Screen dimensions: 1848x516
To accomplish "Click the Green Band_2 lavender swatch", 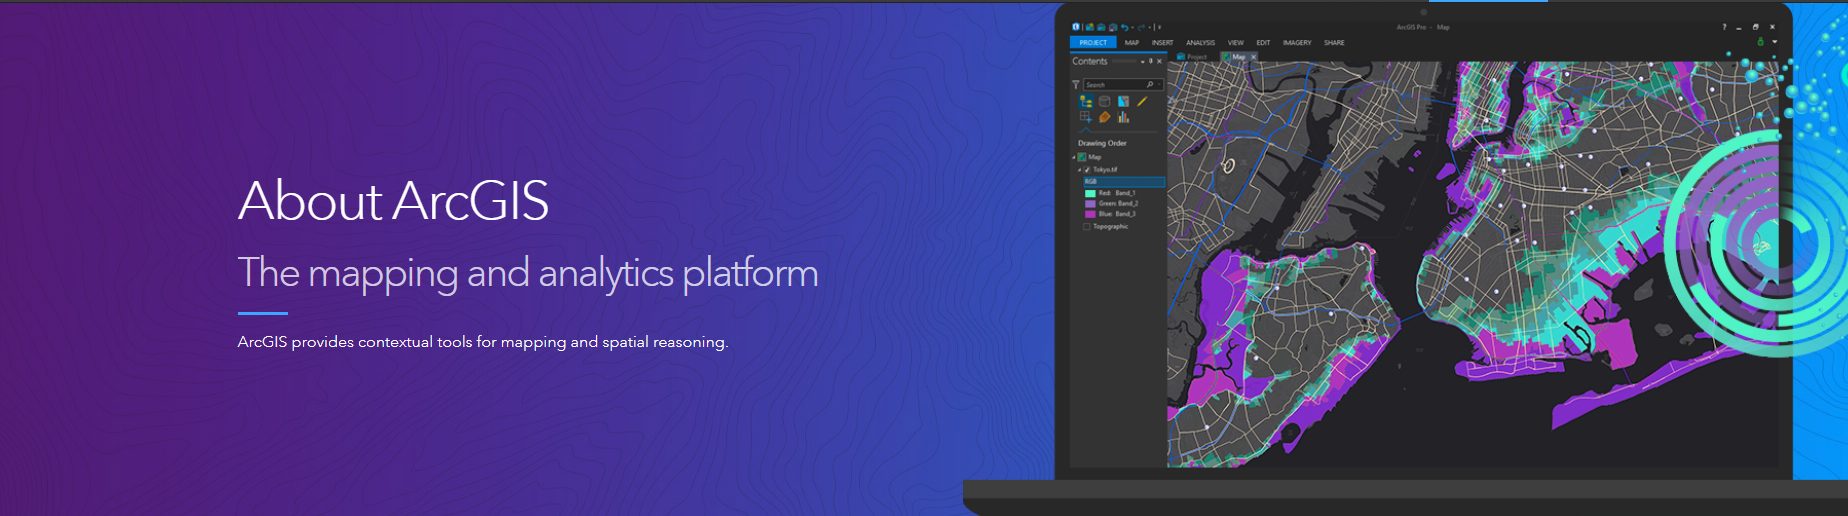I will tap(1090, 203).
